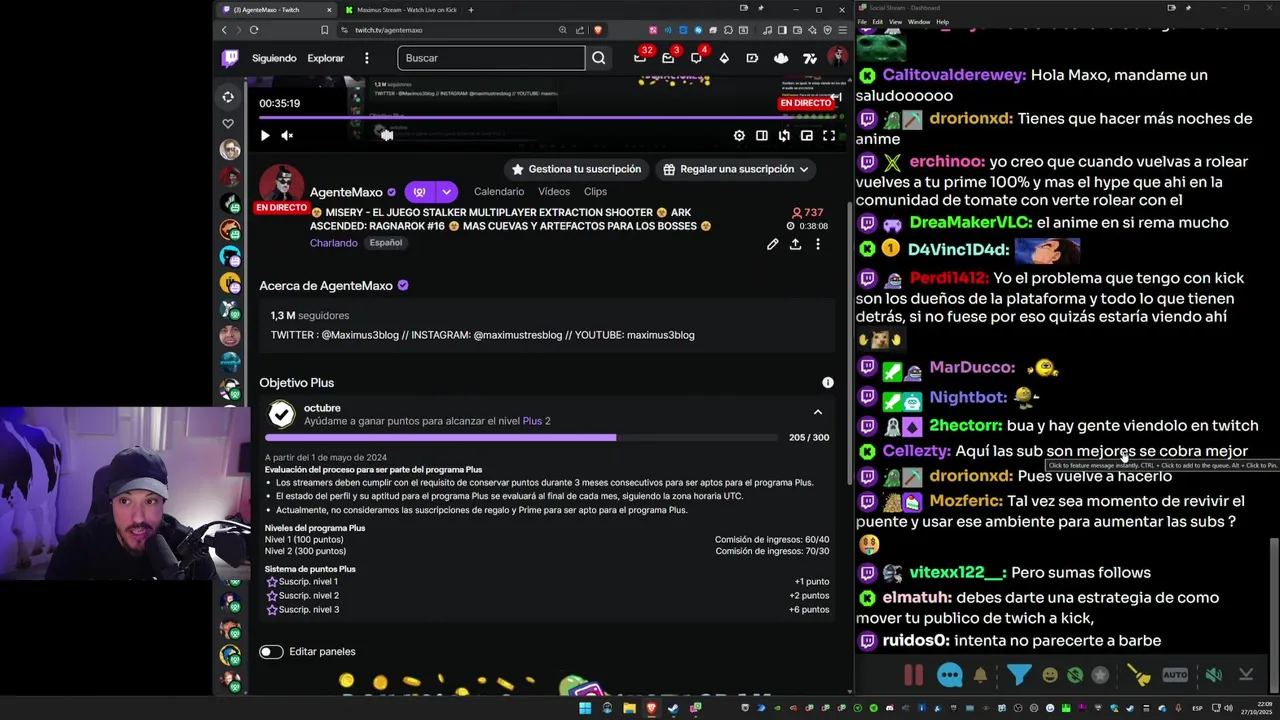The height and width of the screenshot is (720, 1280).
Task: Open Edit menu in Social Stream
Action: point(877,21)
